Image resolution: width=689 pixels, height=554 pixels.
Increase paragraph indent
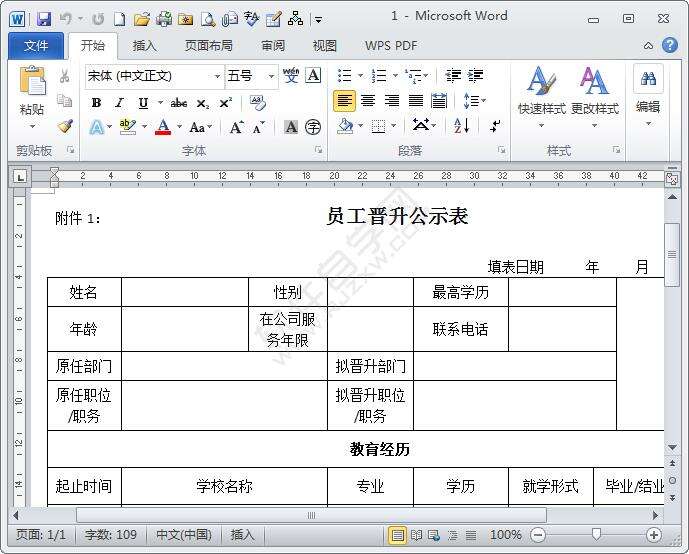click(x=475, y=76)
